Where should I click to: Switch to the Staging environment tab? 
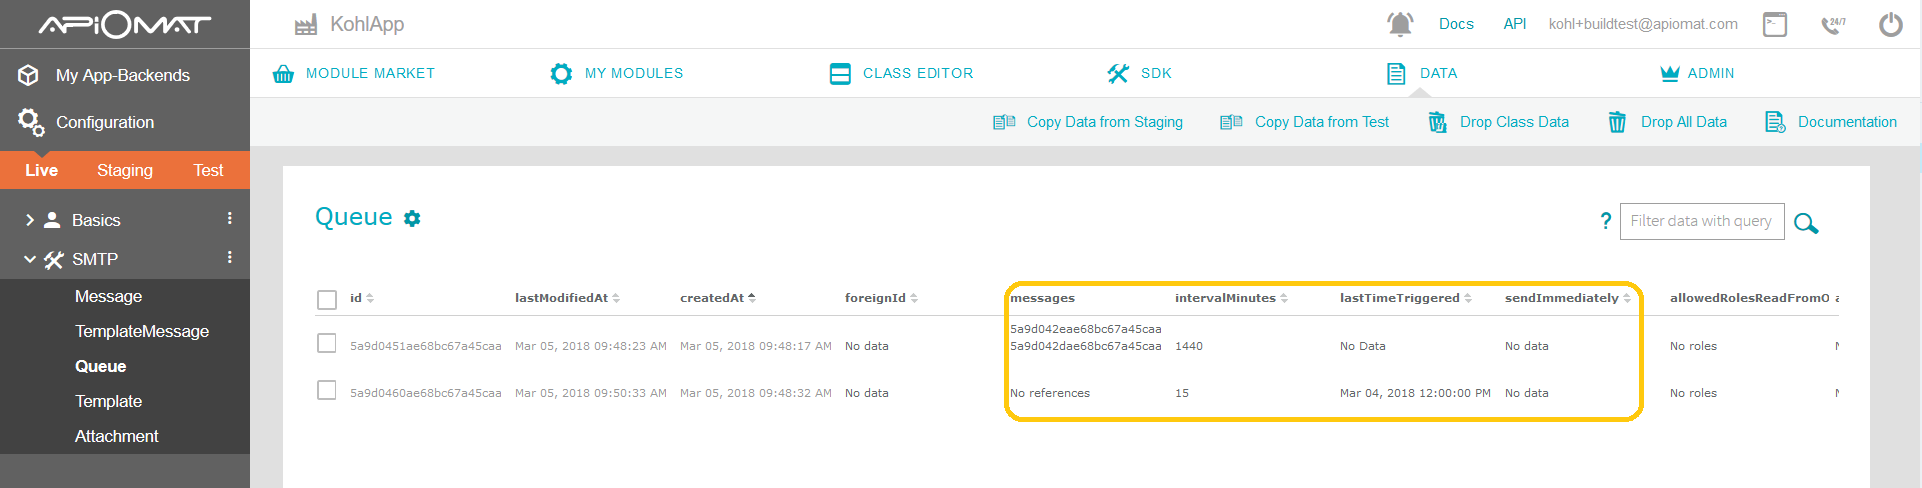coord(125,170)
